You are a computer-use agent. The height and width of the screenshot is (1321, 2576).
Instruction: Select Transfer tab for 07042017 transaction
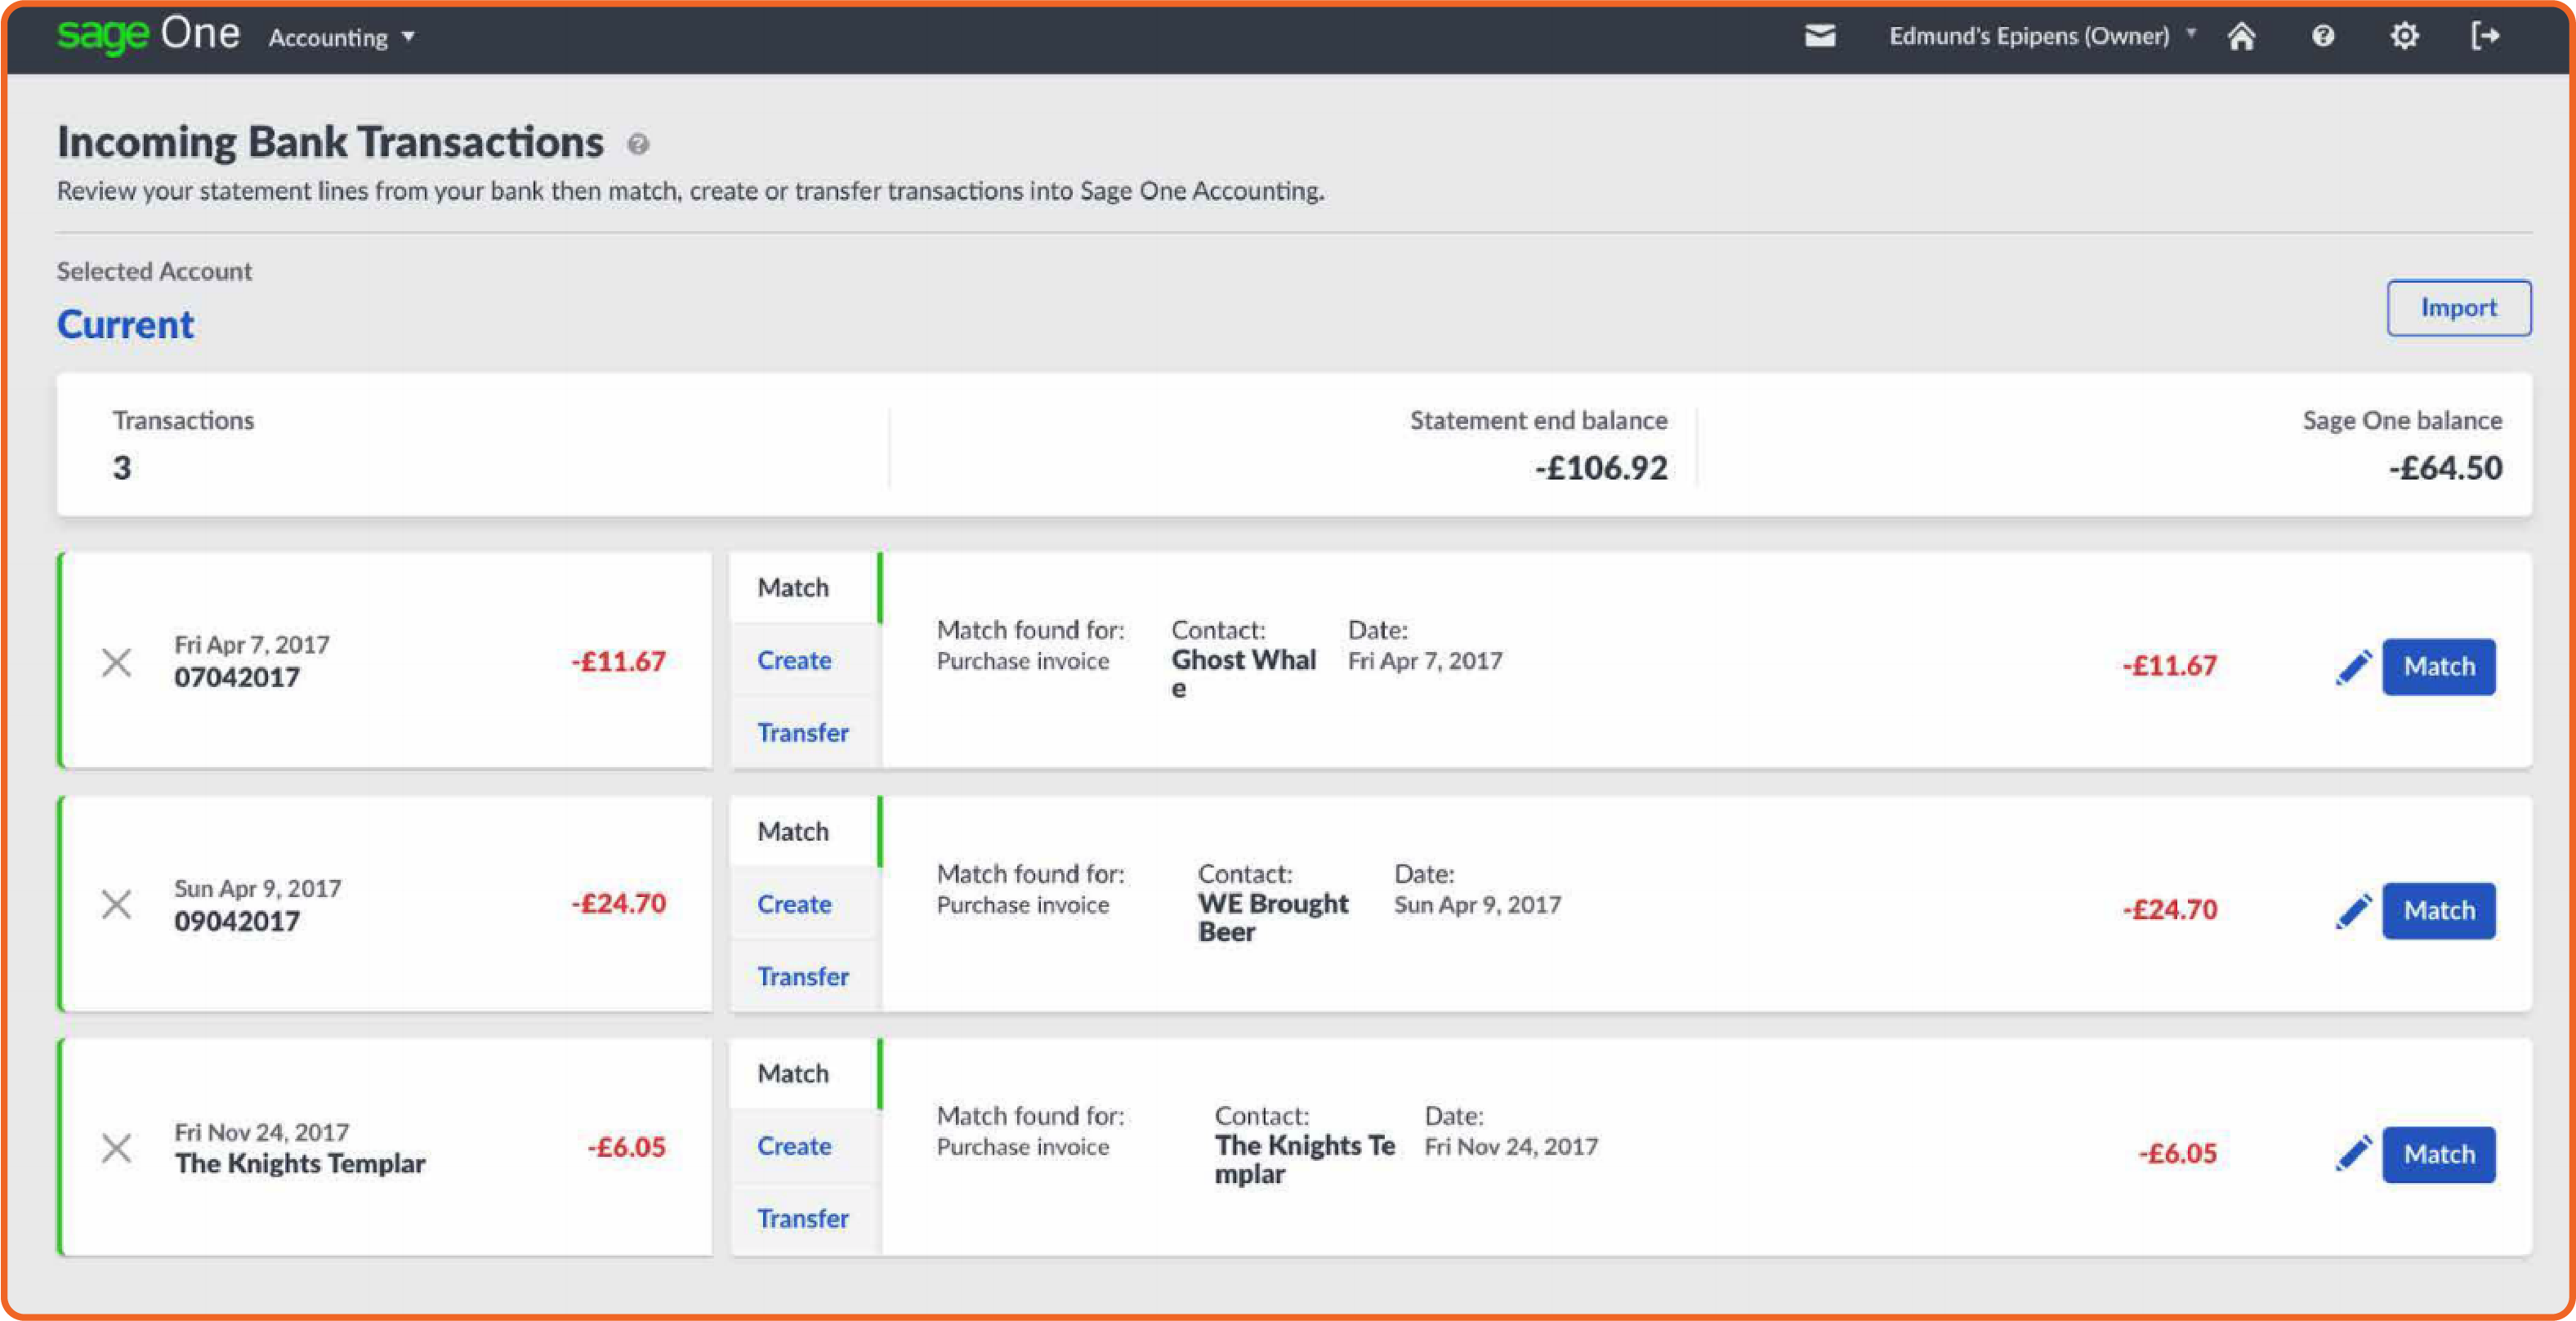pyautogui.click(x=804, y=732)
